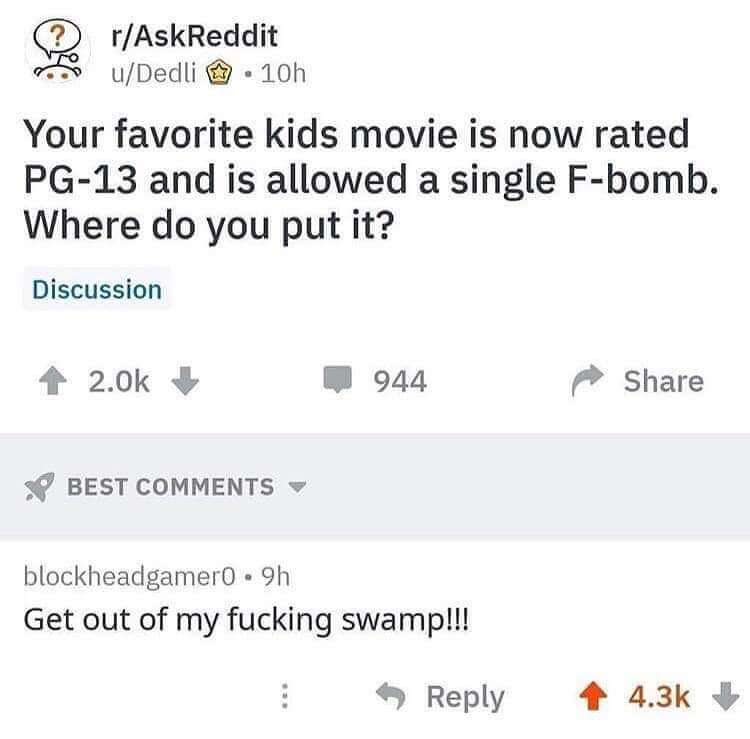Open u/Dedli's user profile
Screen dimensions: 750x739
[154, 73]
